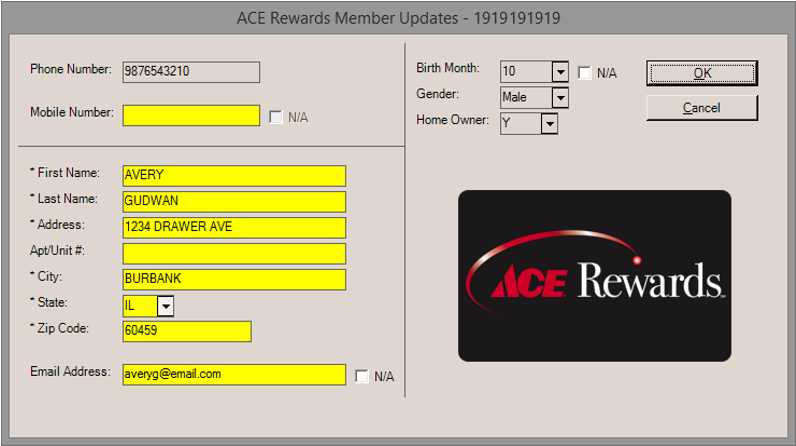Click the ACE Rewards card image
796x446 pixels.
[594, 276]
